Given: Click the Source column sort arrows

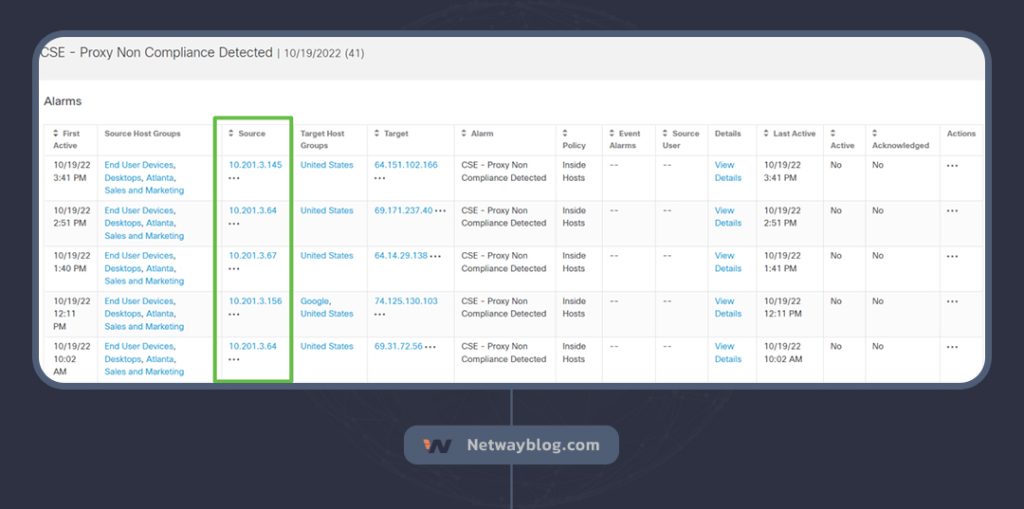Looking at the screenshot, I should 231,133.
